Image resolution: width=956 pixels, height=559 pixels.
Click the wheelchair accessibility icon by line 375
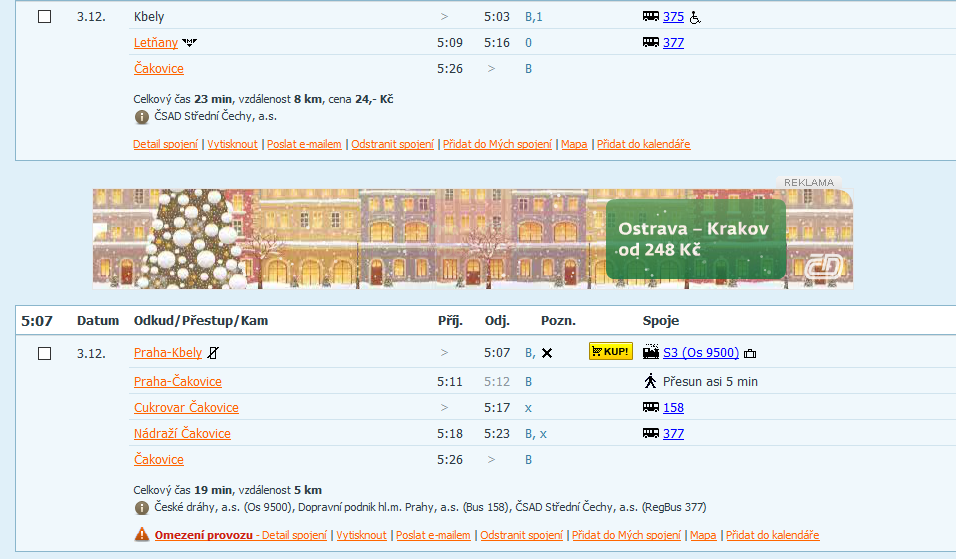pyautogui.click(x=695, y=18)
